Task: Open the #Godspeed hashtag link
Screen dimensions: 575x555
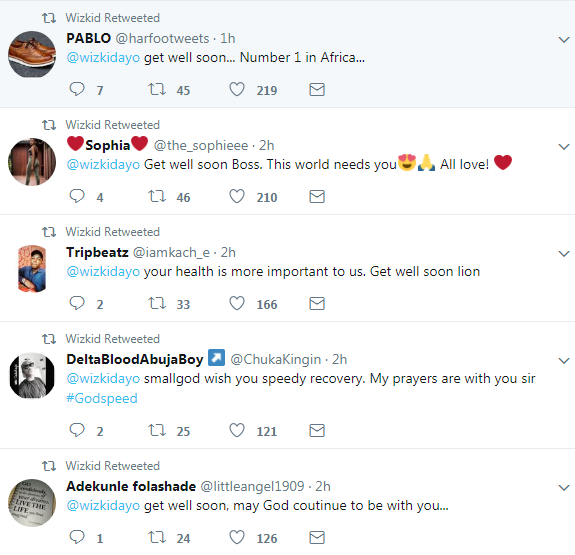Action: point(102,398)
